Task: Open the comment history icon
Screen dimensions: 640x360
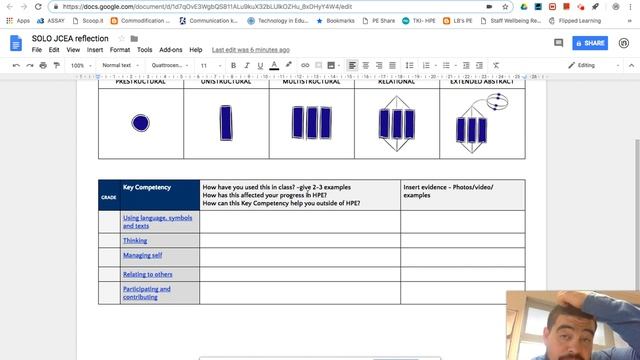Action: [558, 43]
